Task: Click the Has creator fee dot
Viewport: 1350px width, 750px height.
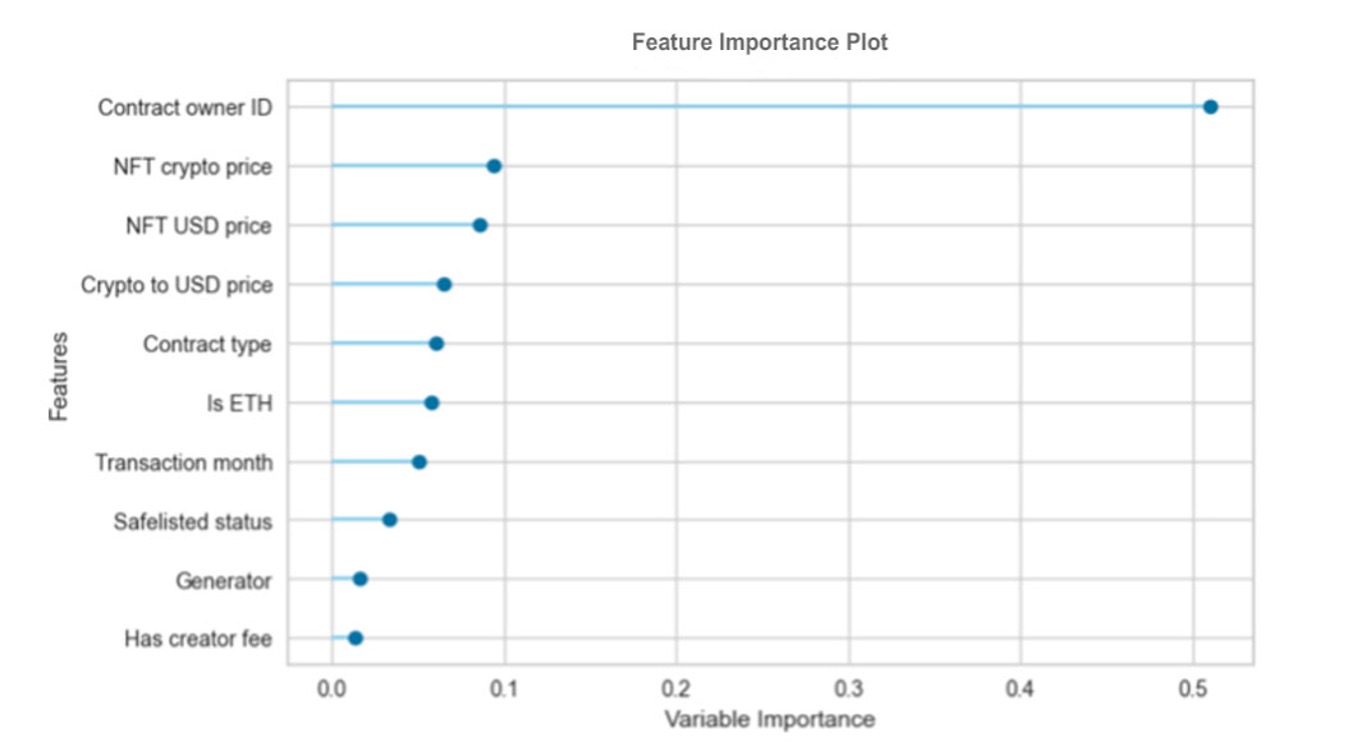Action: [x=355, y=638]
